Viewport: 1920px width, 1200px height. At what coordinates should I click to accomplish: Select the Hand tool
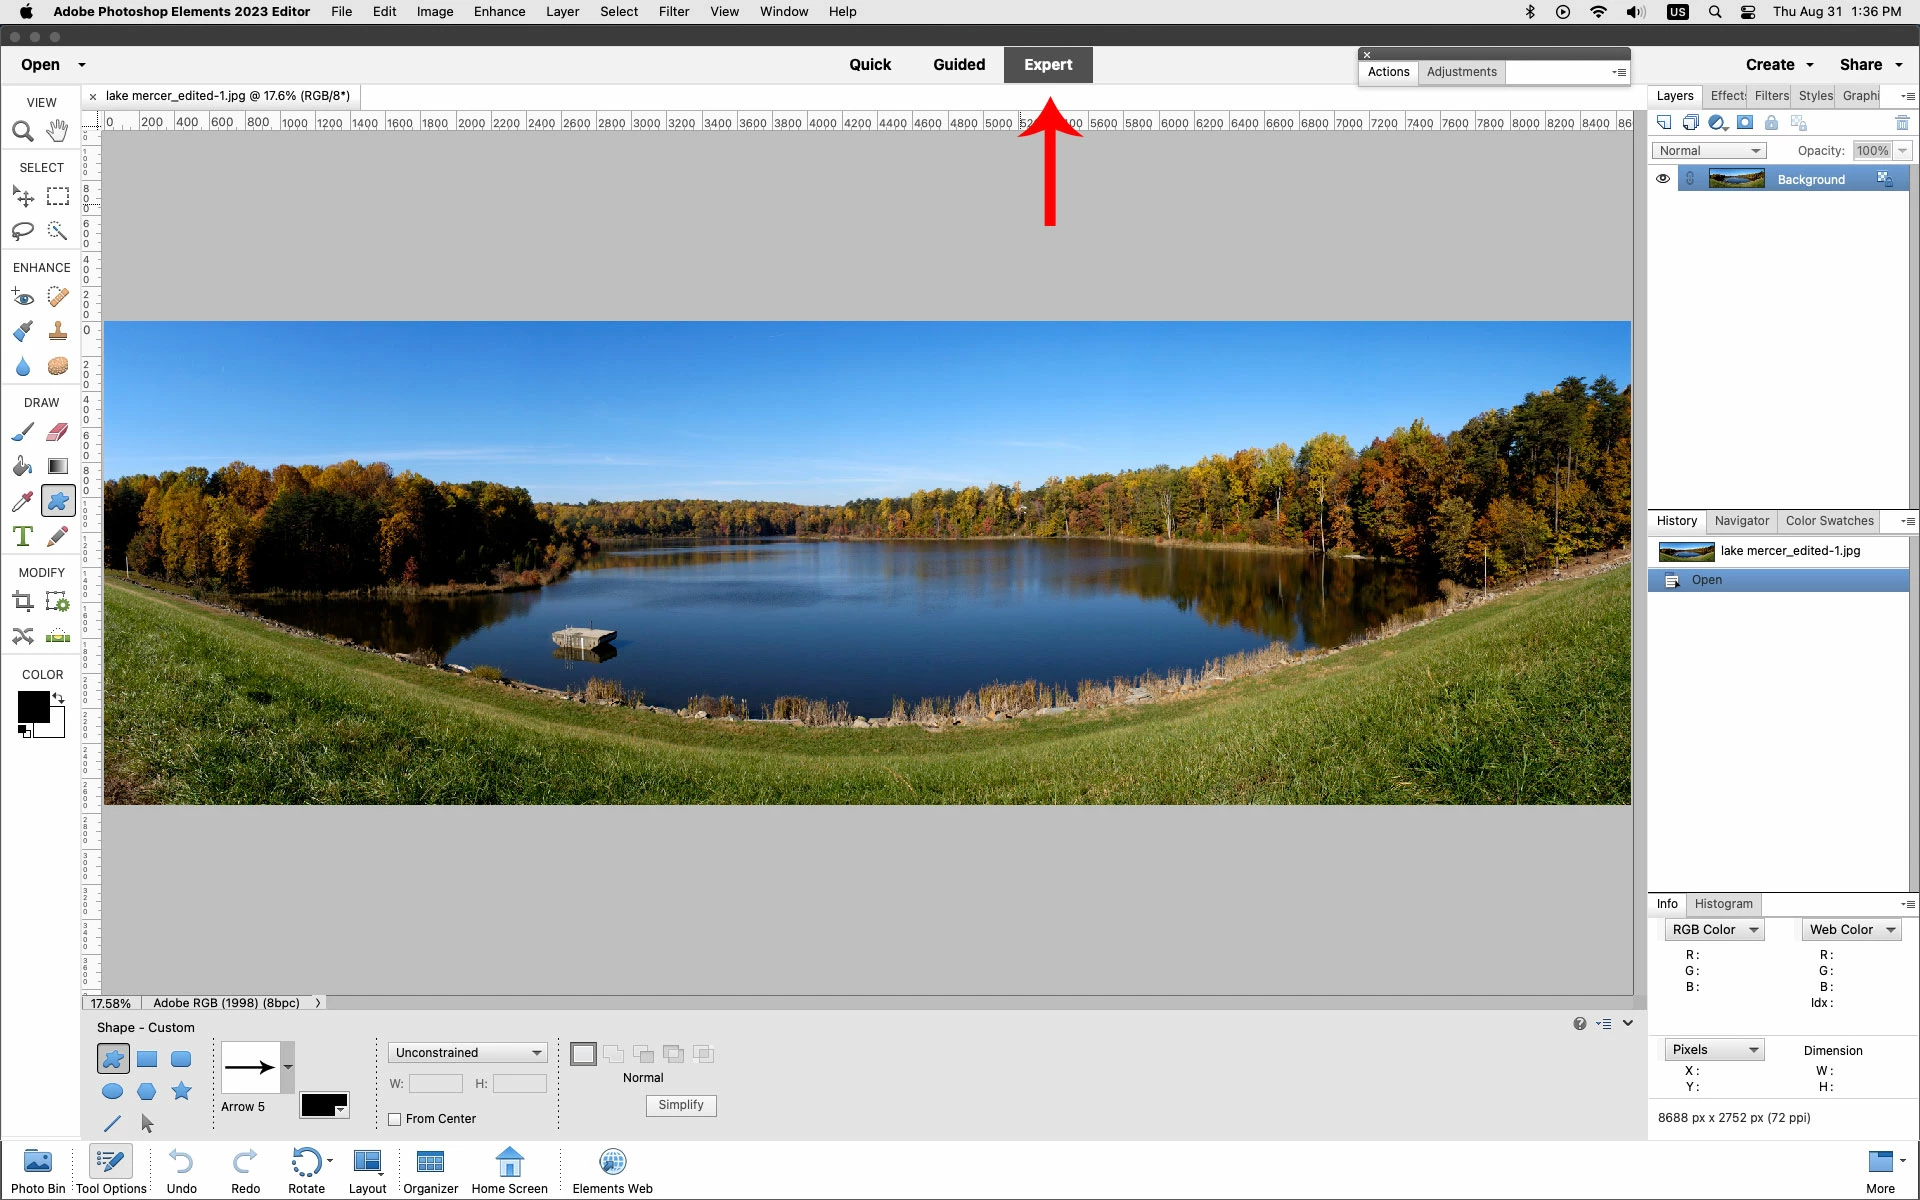(57, 131)
